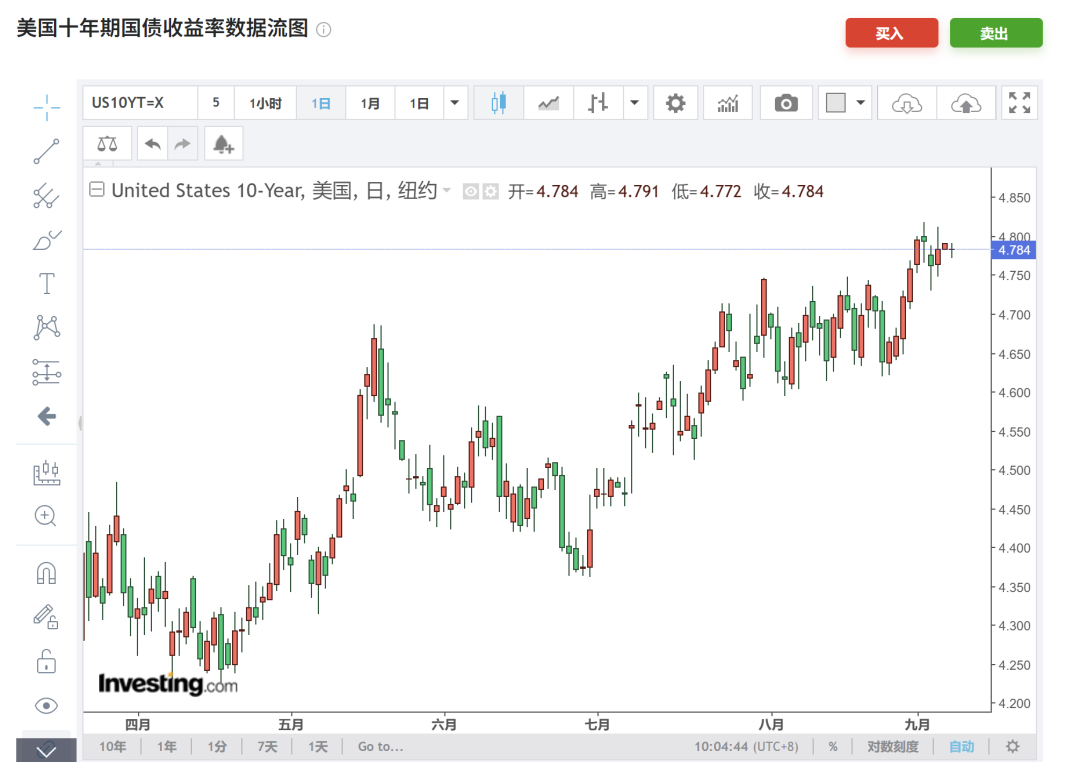Toggle the magnet snap mode

pos(46,573)
